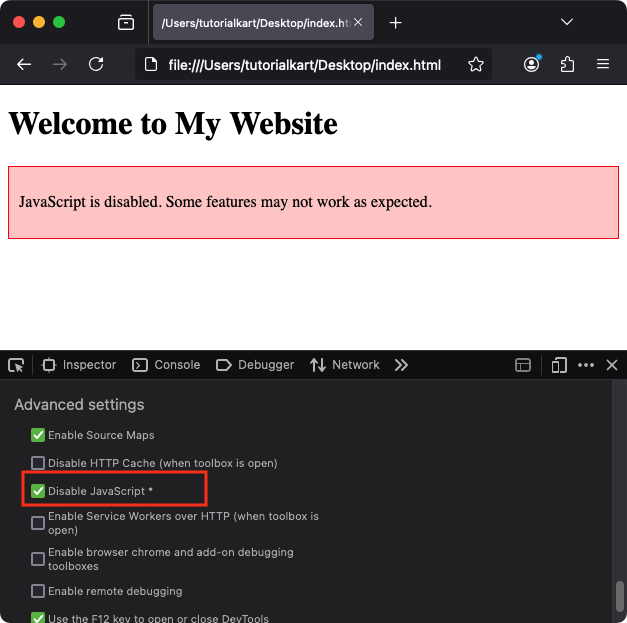Click the DevTools dock layout icon

pos(523,365)
